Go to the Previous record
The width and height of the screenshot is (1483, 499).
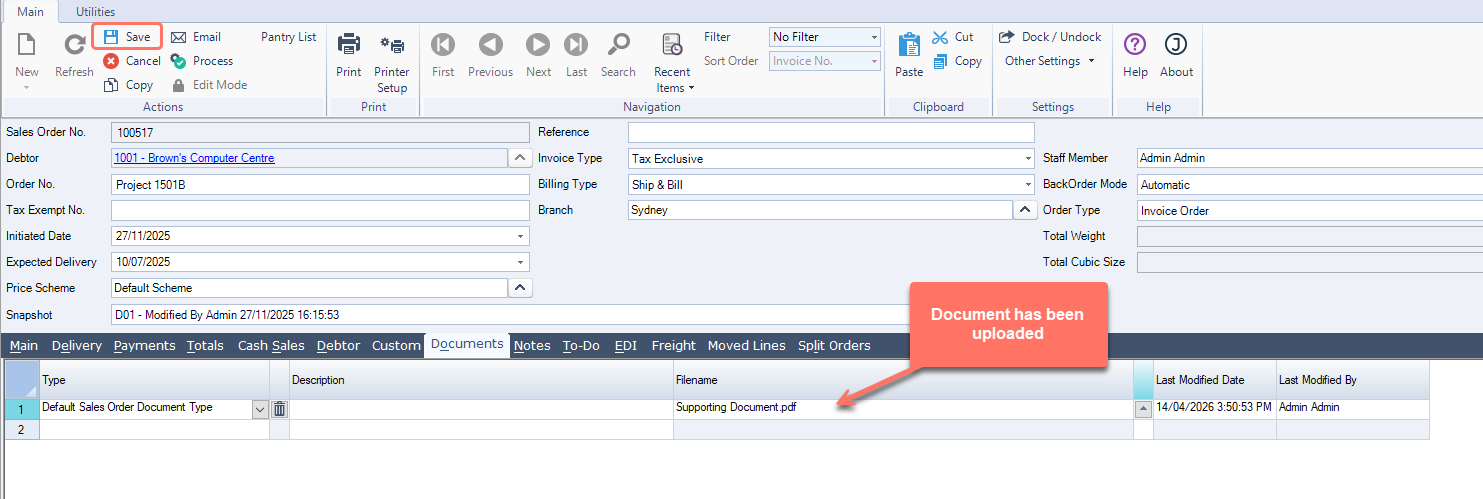[x=490, y=55]
